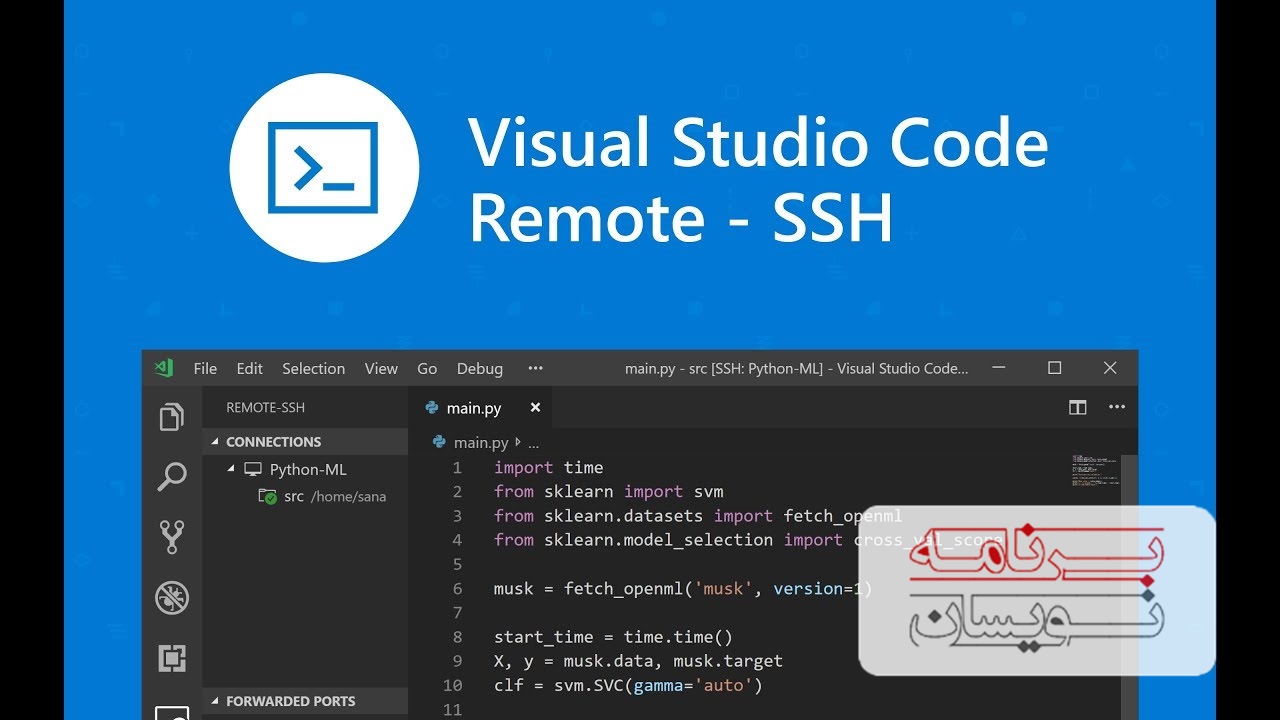The image size is (1280, 720).
Task: Open the Edit menu
Action: coord(249,368)
